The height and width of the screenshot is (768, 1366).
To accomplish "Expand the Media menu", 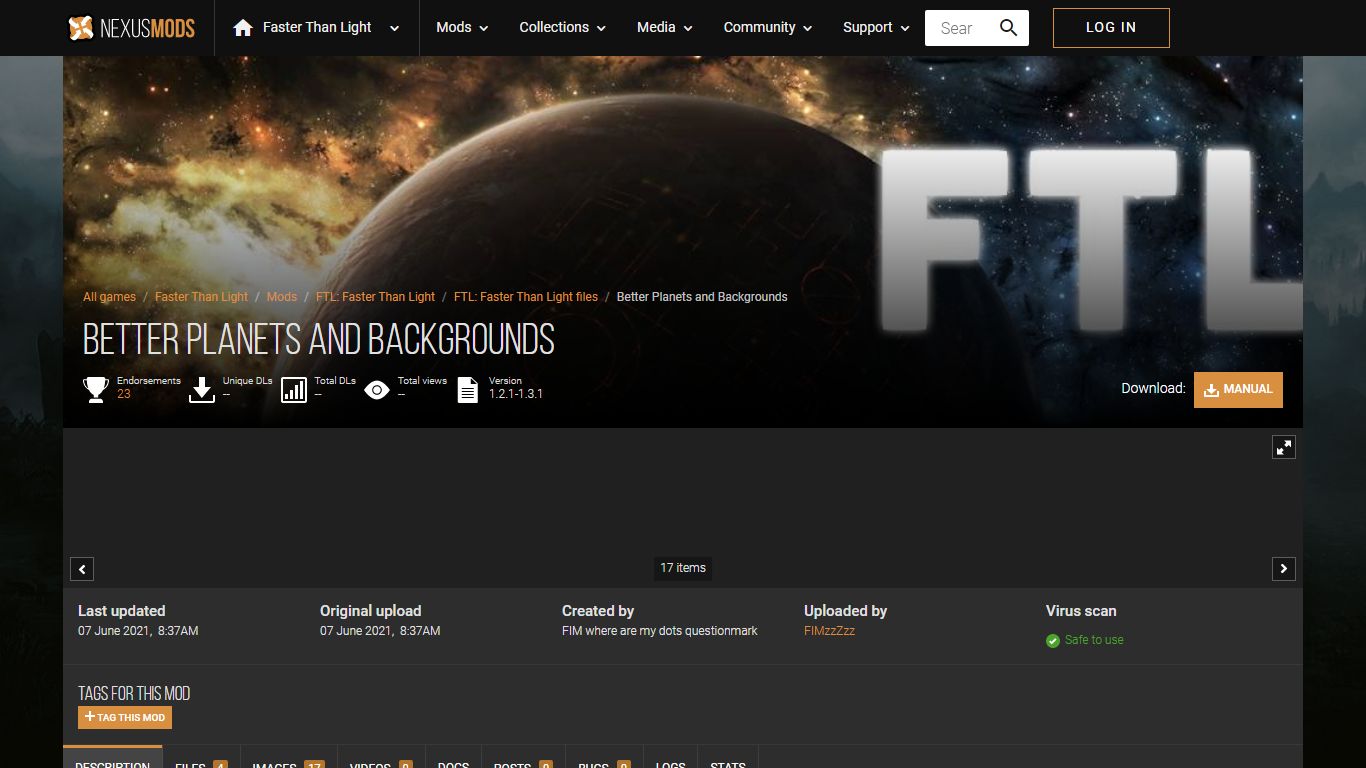I will click(665, 28).
